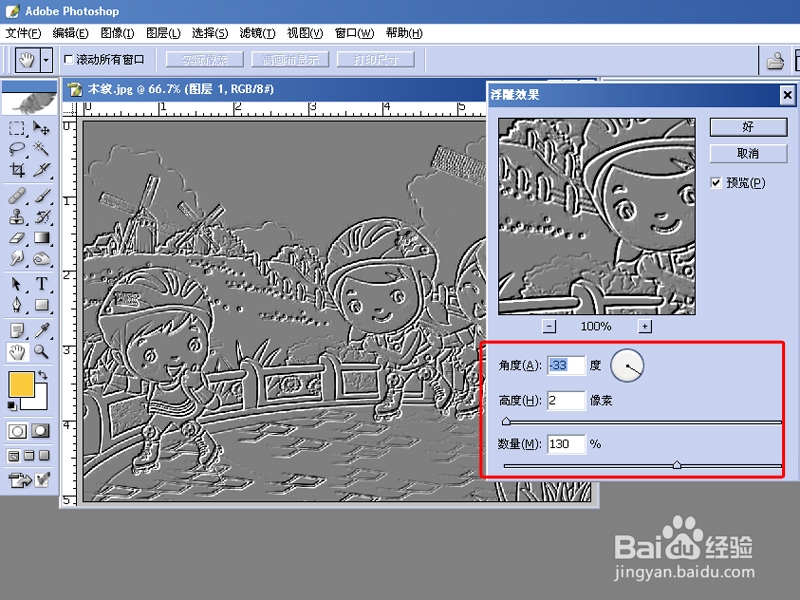Select the Dodge tool

coord(41,258)
